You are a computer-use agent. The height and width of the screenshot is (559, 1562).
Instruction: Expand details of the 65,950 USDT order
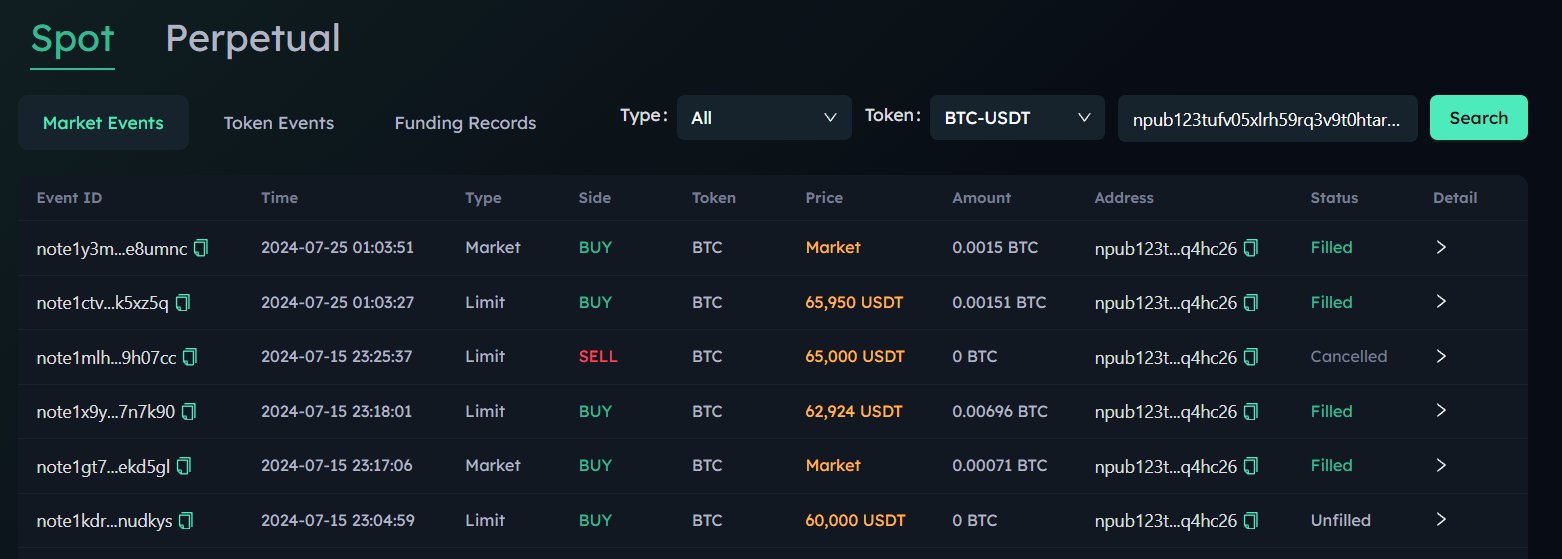point(1441,301)
